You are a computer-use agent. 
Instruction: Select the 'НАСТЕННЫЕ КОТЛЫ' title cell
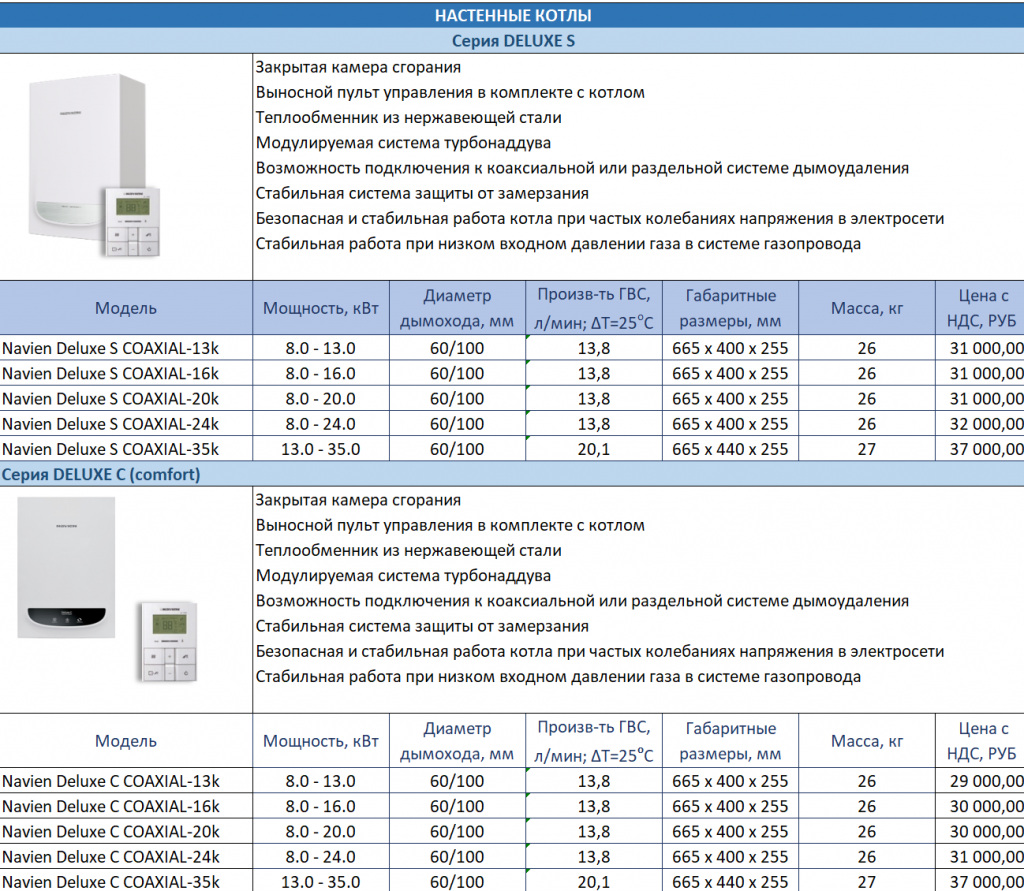[512, 15]
